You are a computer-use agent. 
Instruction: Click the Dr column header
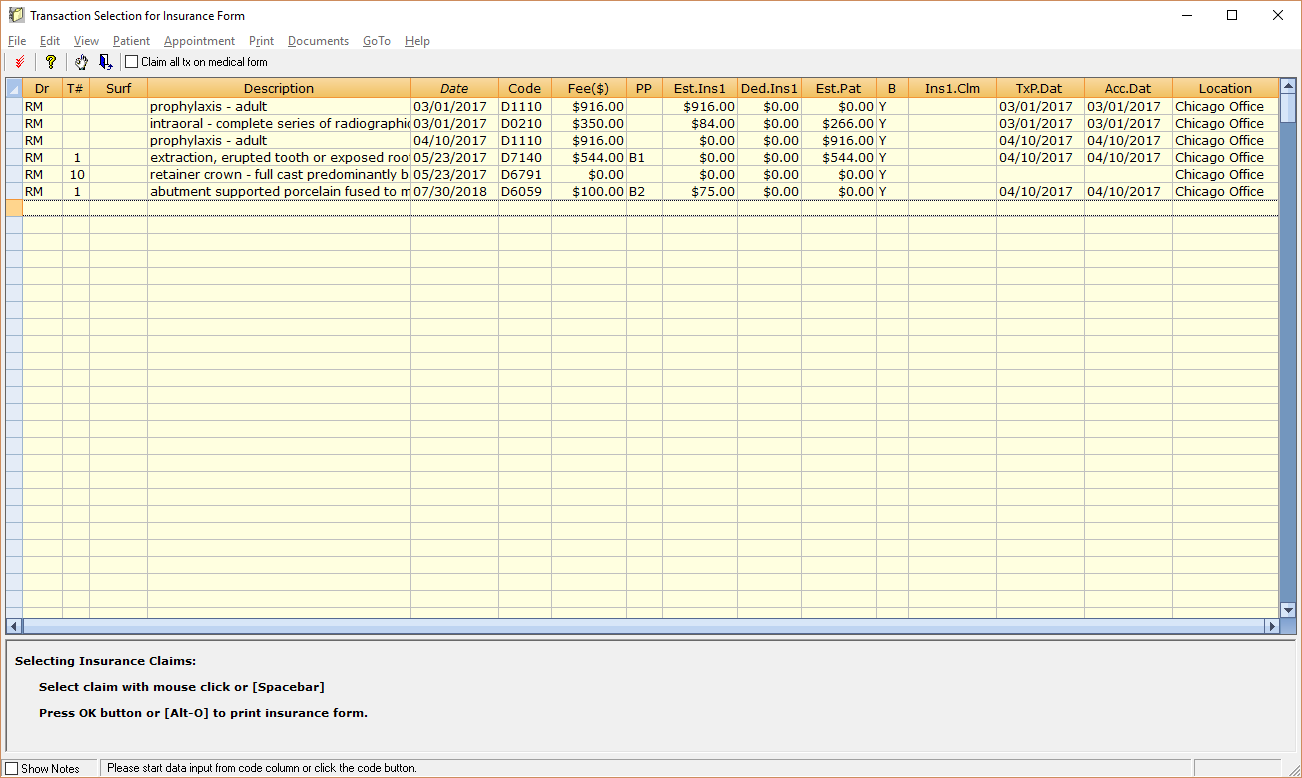point(42,88)
